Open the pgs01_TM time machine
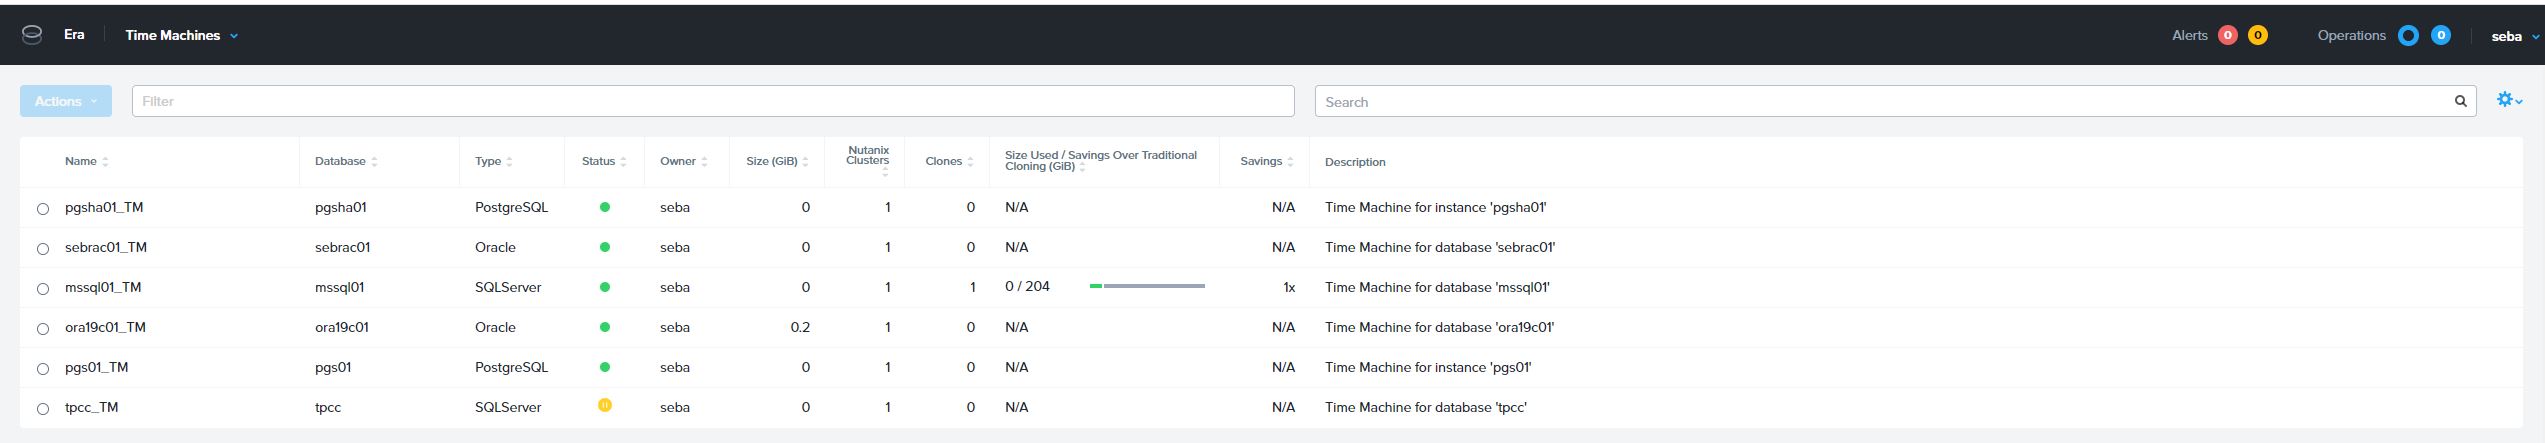 [x=96, y=367]
